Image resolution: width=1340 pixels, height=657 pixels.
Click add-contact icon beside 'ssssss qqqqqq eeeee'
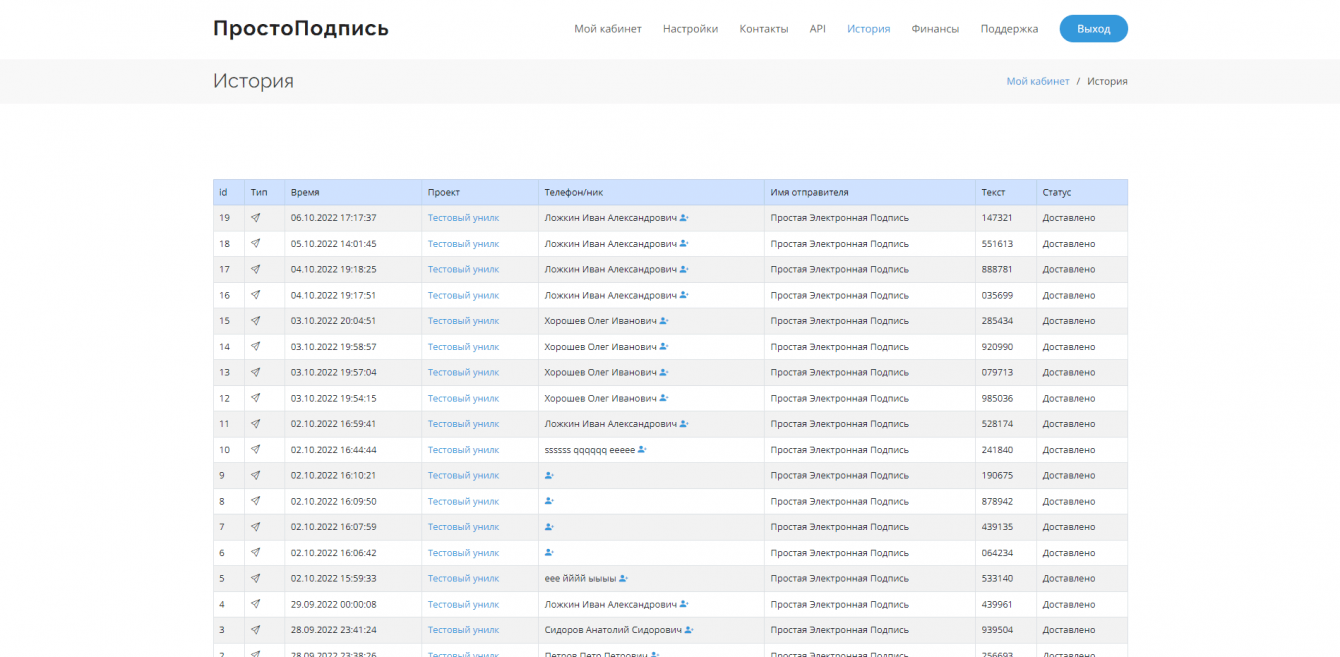642,450
